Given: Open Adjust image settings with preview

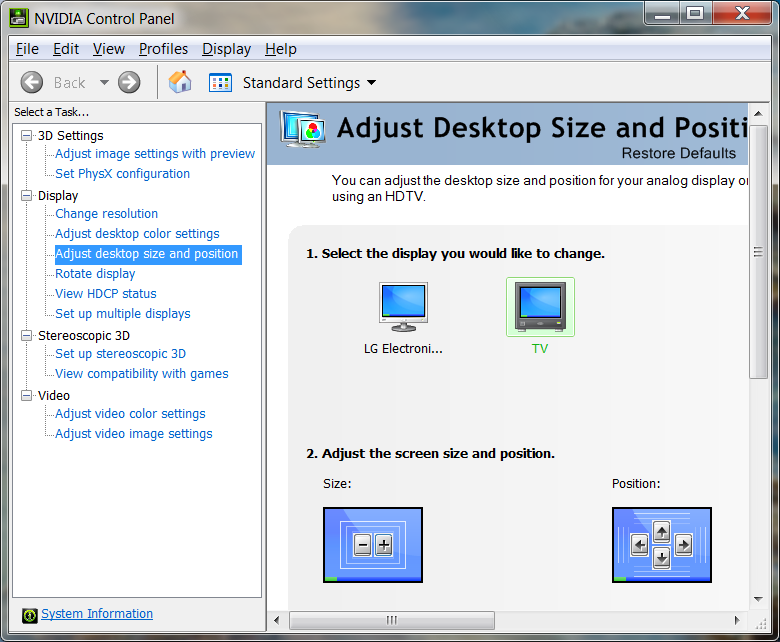Looking at the screenshot, I should tap(155, 154).
